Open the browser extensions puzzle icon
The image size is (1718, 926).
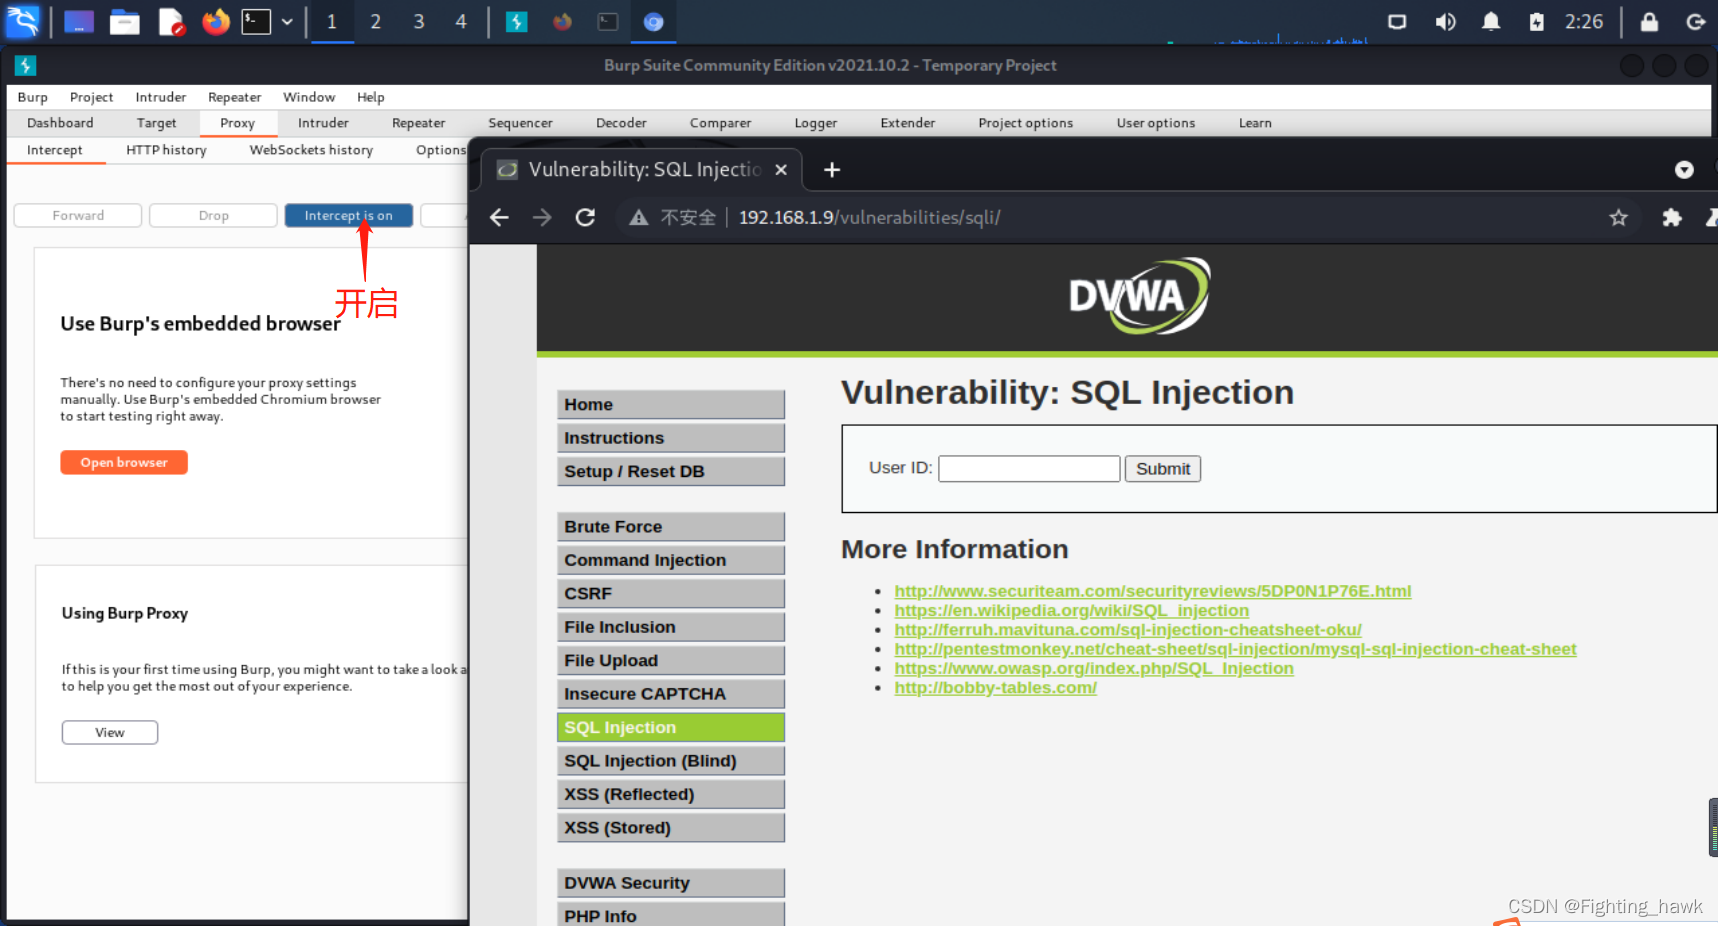pos(1672,218)
